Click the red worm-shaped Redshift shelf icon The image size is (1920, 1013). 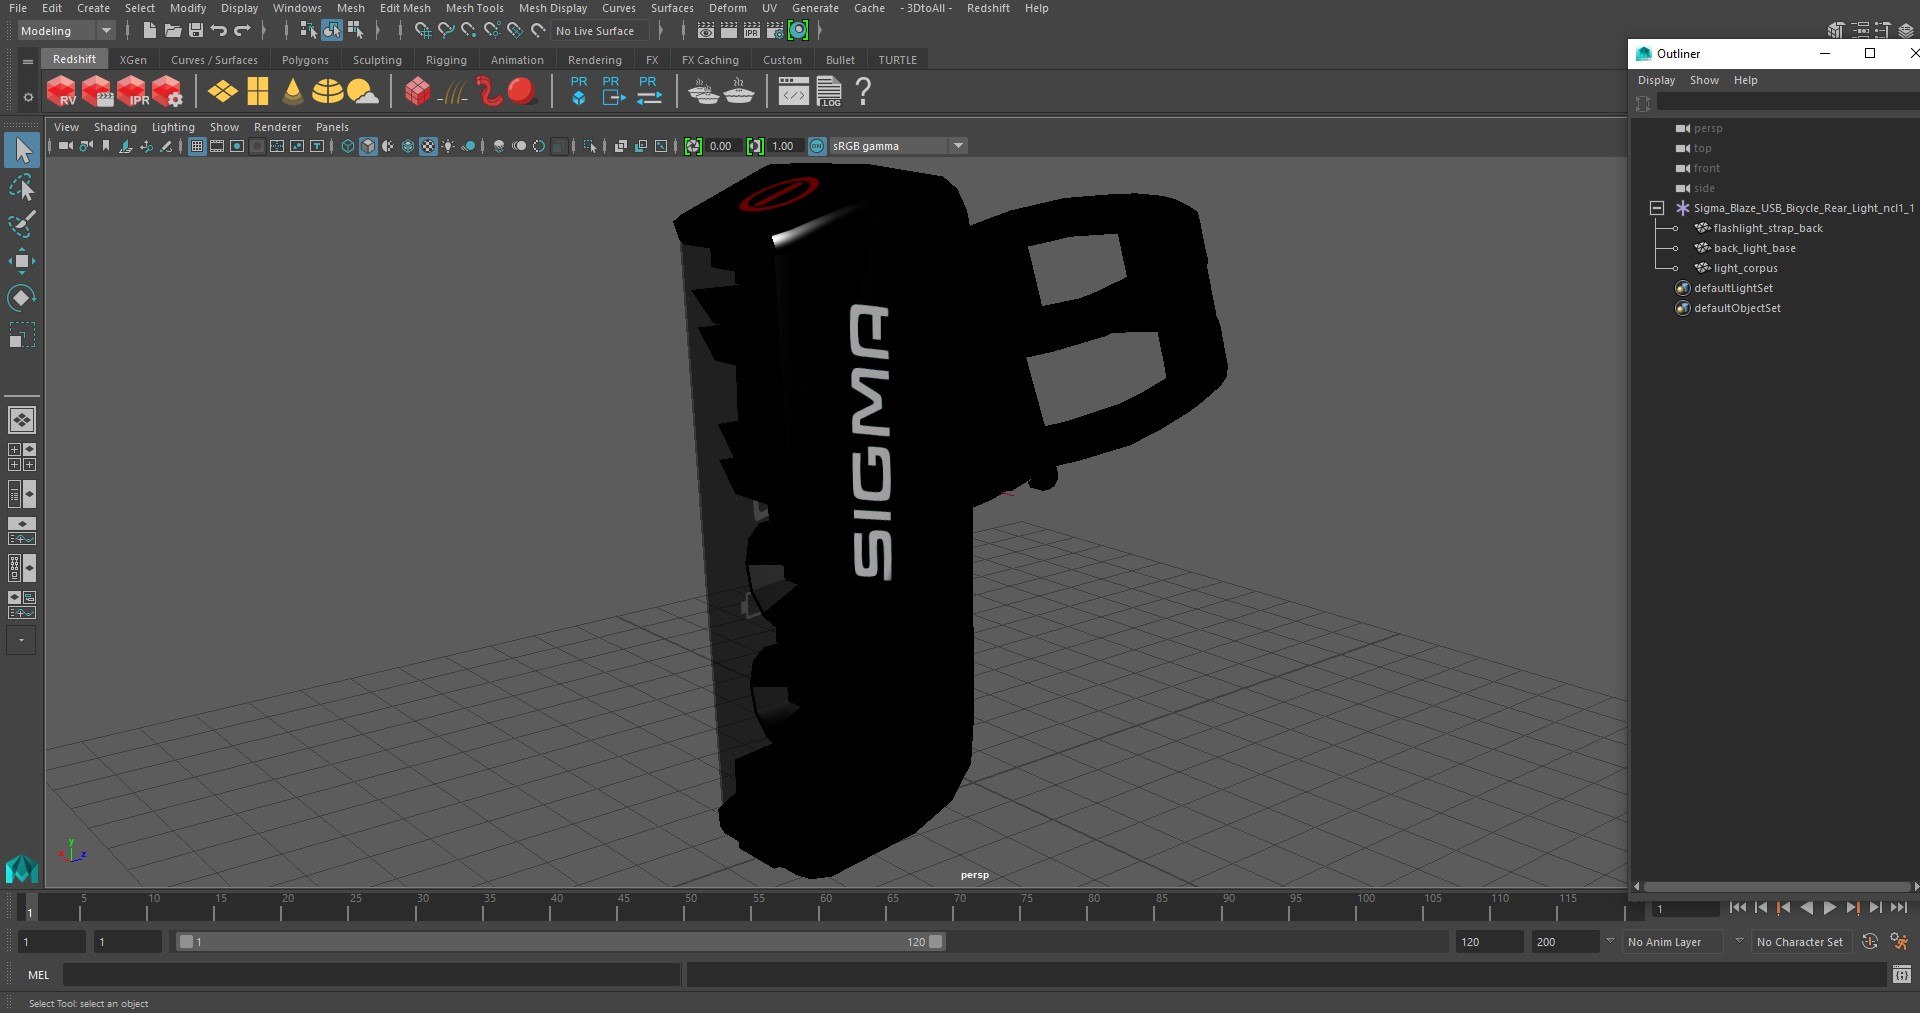pyautogui.click(x=489, y=92)
